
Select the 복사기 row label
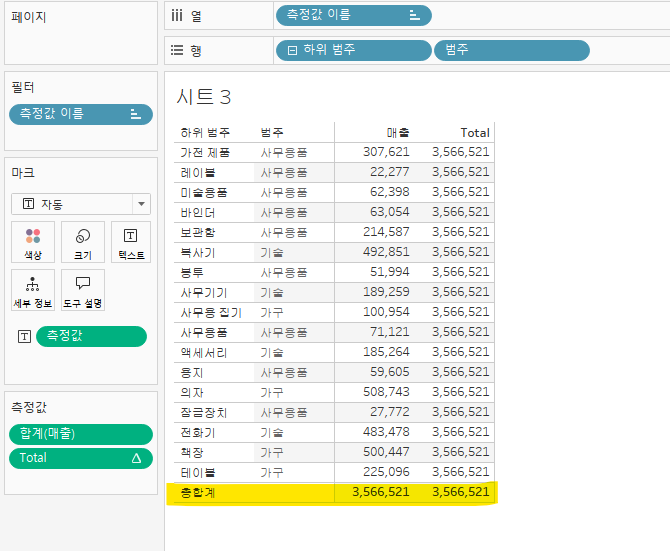pos(197,252)
